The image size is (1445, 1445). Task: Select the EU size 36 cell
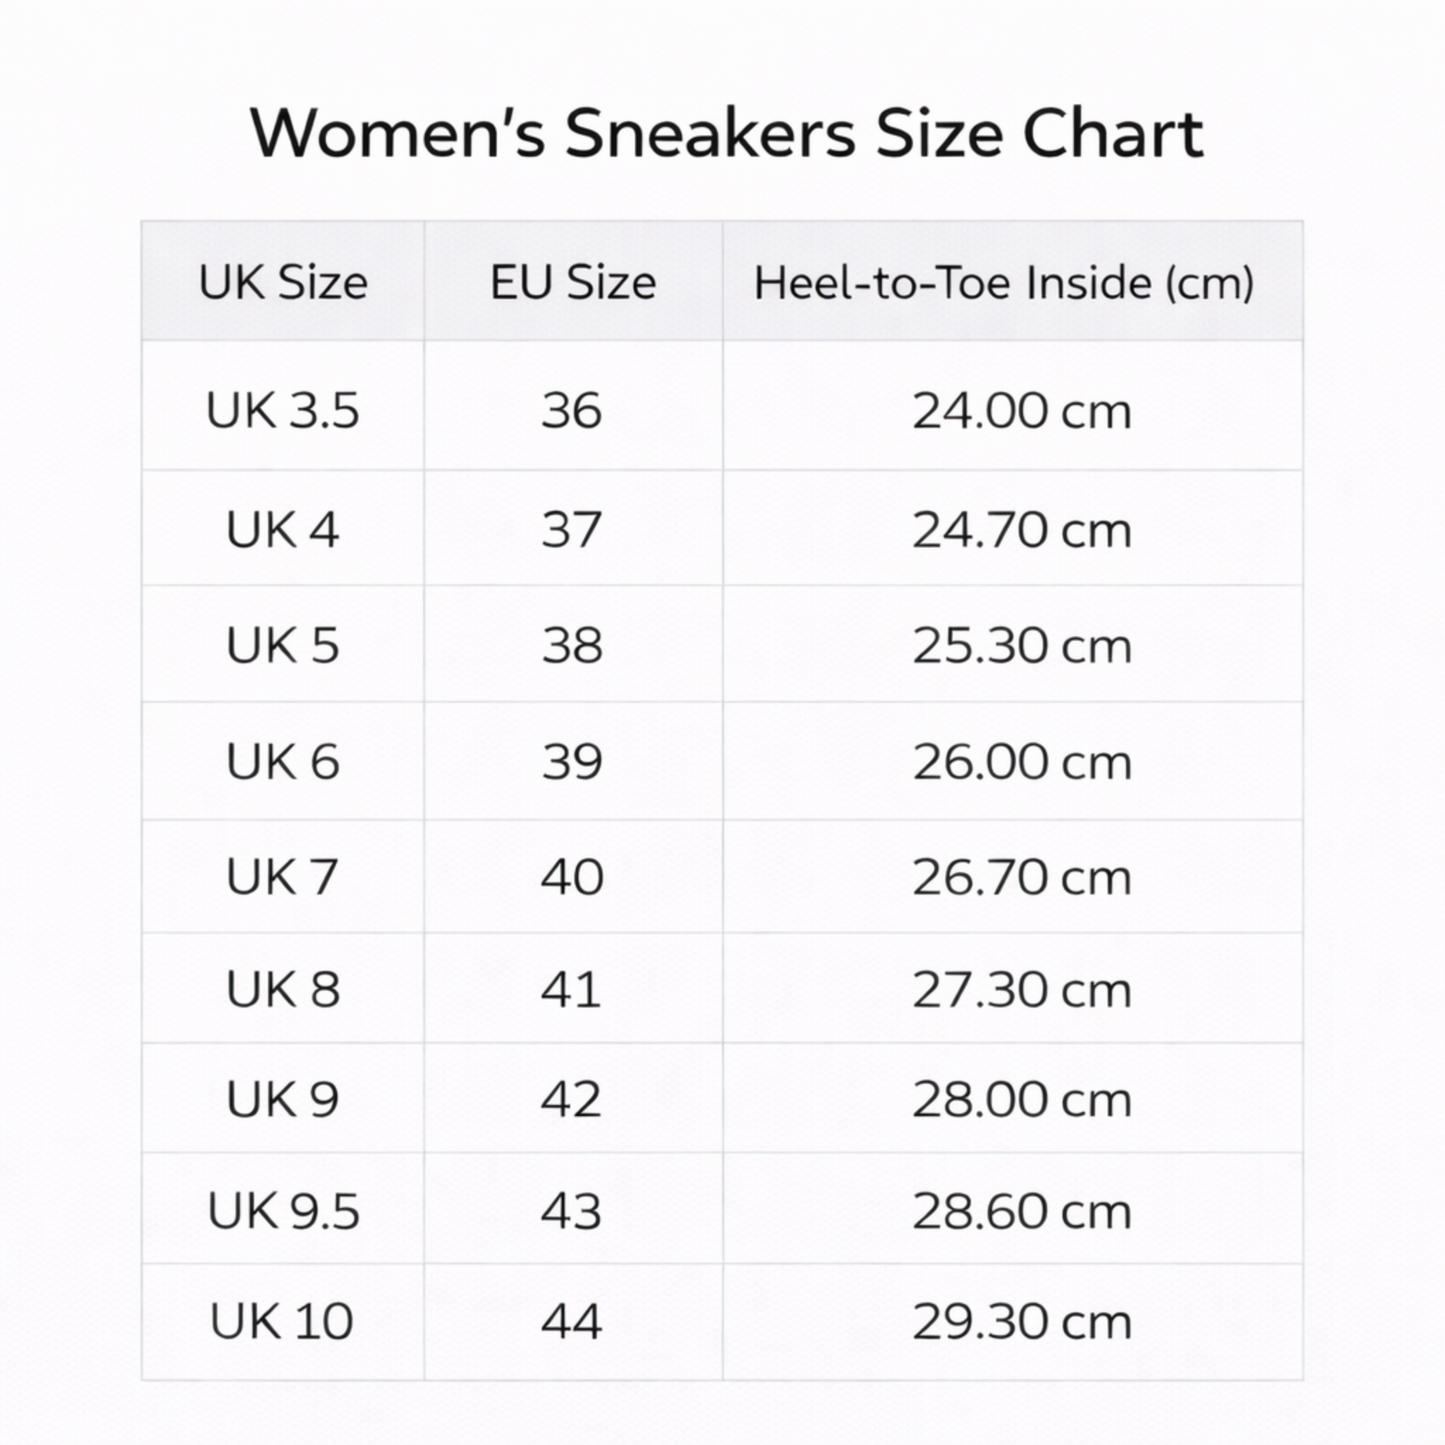click(x=572, y=410)
